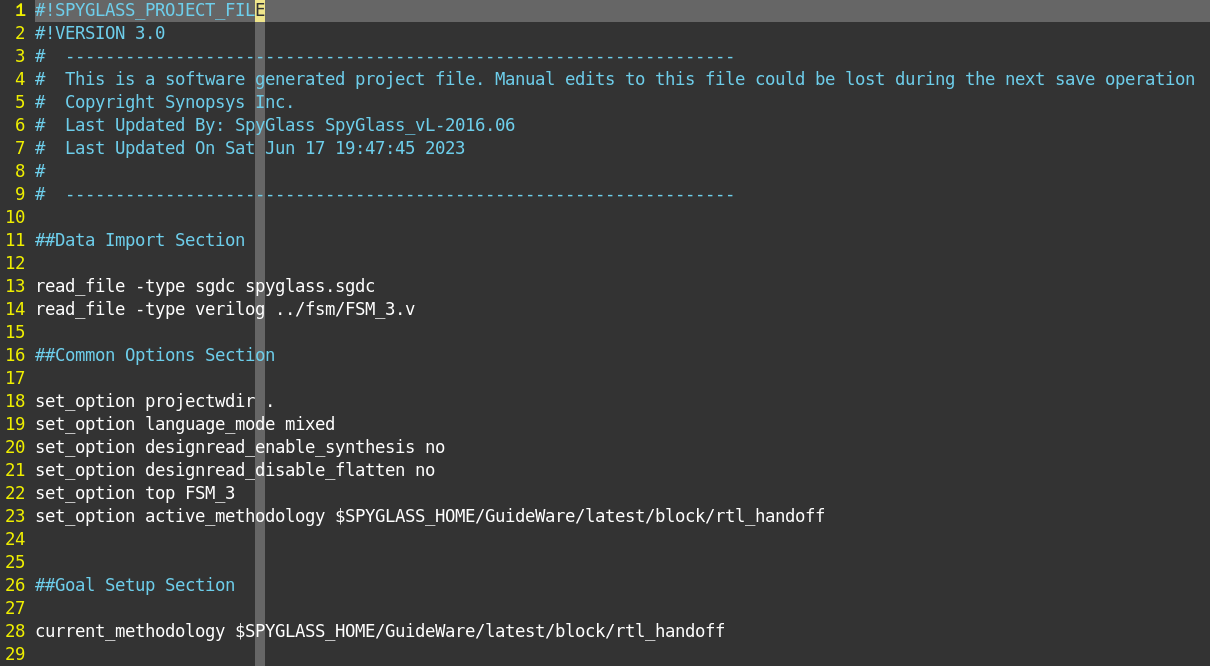Place cursor on the projectwdir option
This screenshot has height=666, width=1210.
point(200,401)
